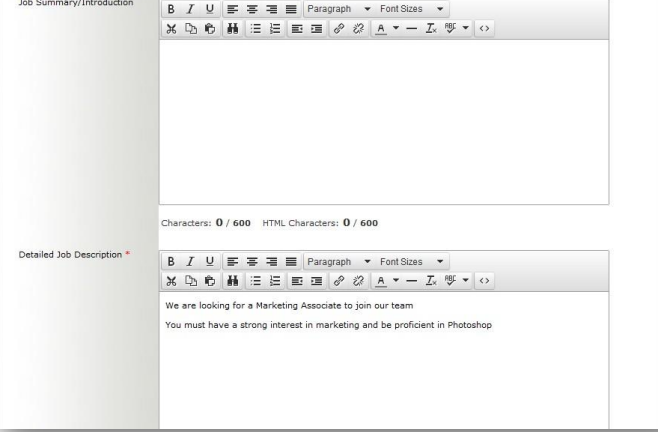Insert numbered list in Detailed Job Description editor
658x432 pixels.
pyautogui.click(x=275, y=281)
